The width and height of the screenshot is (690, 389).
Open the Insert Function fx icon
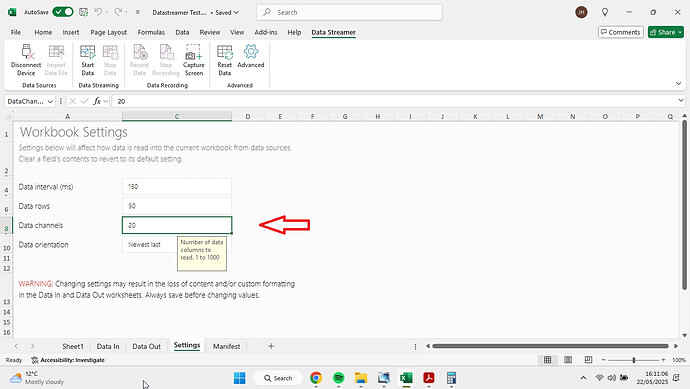97,101
